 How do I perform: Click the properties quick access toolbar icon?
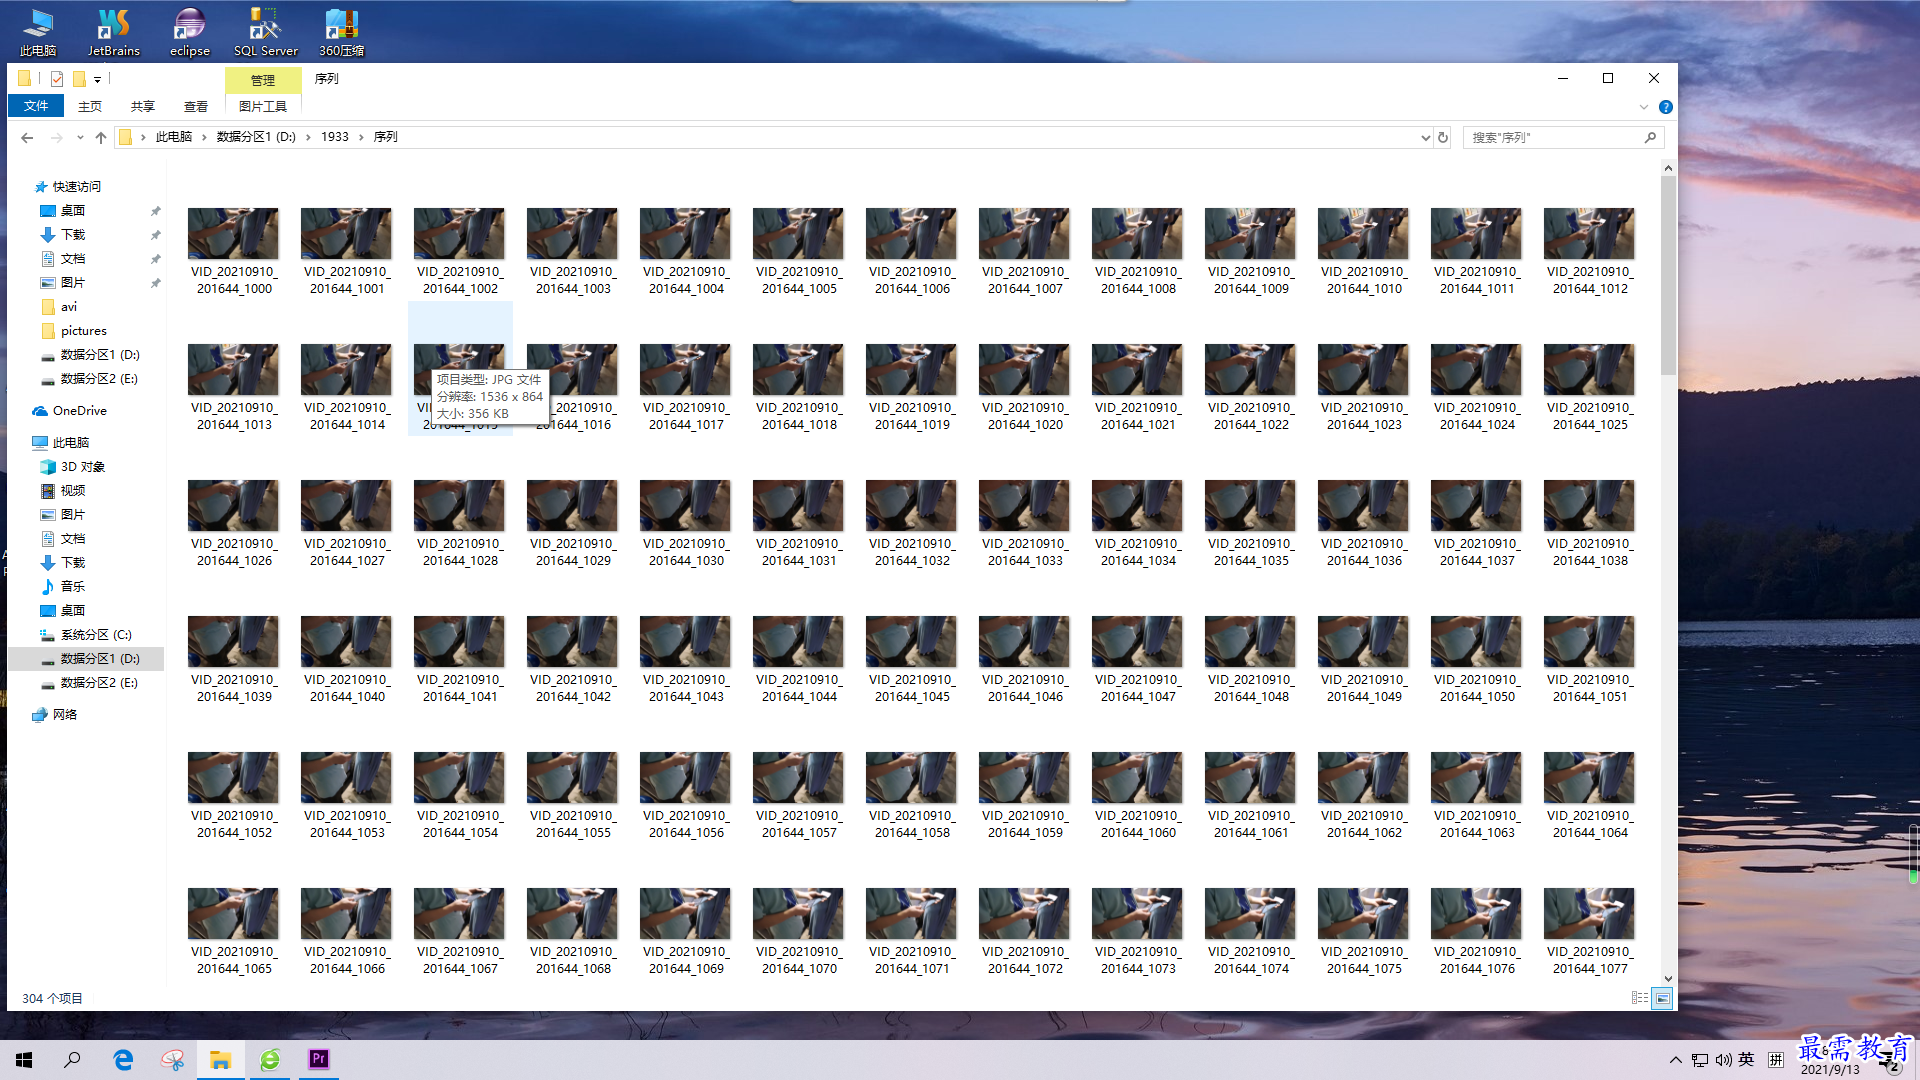click(x=57, y=79)
